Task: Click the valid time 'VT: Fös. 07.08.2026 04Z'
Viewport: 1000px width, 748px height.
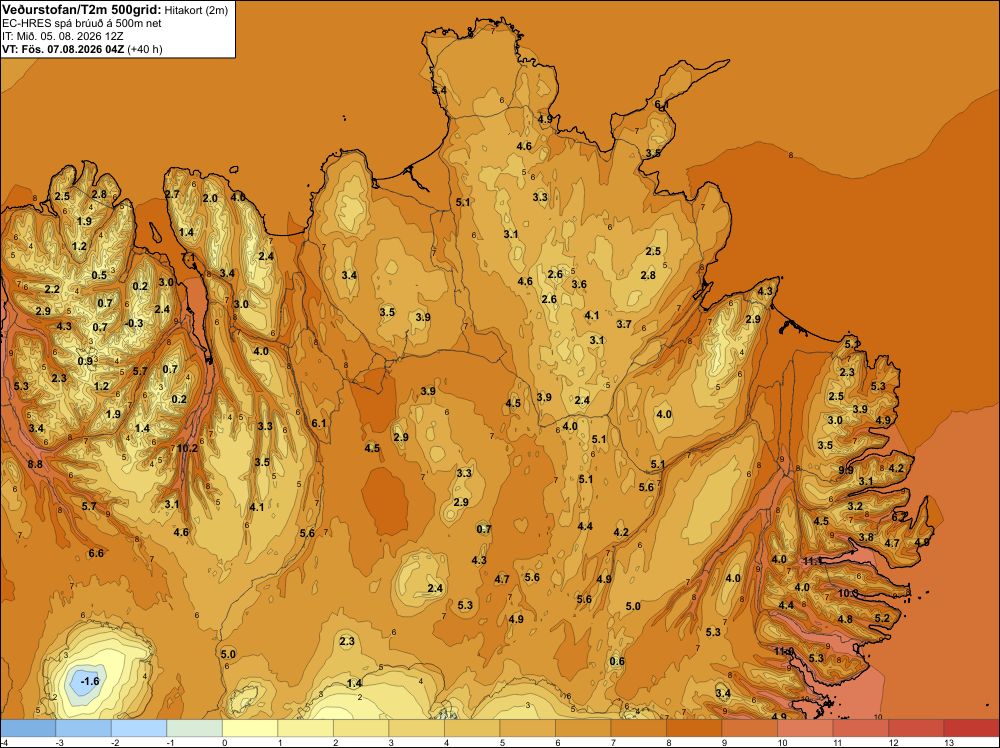Action: 64,49
